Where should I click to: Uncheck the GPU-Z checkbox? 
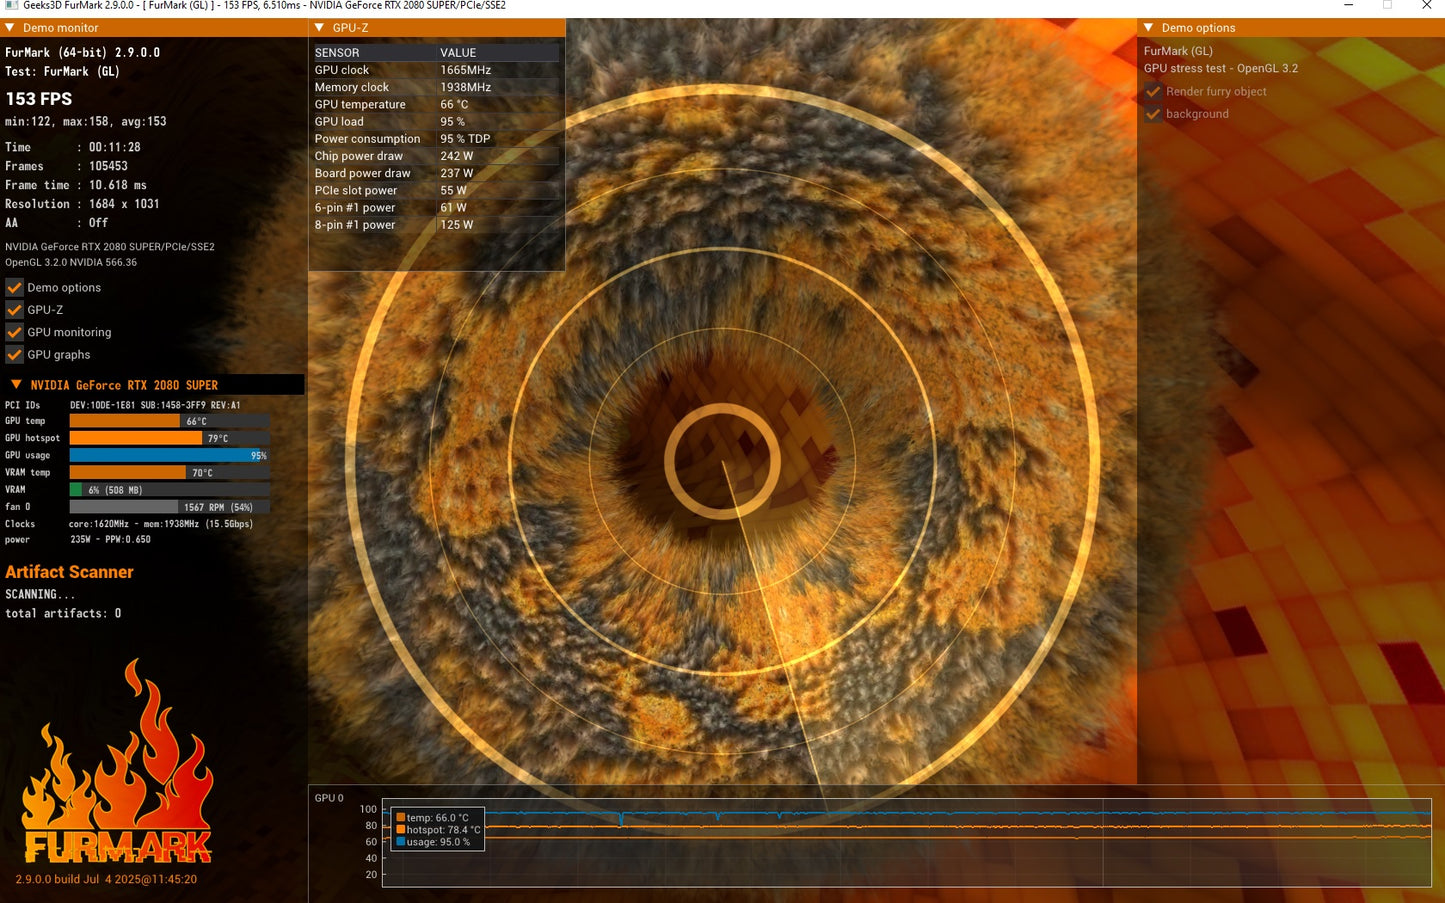(x=14, y=310)
